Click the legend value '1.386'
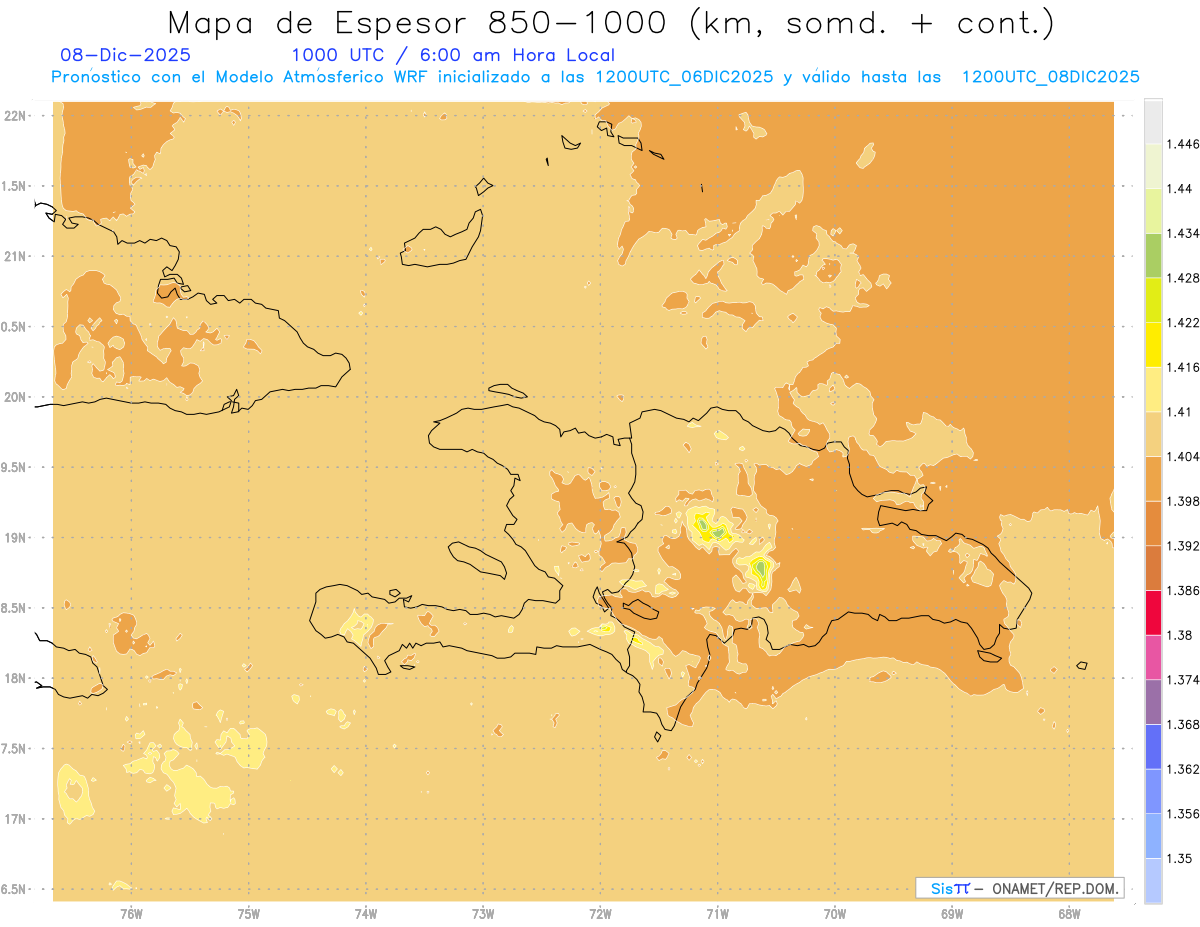The image size is (1200, 927). point(1184,590)
